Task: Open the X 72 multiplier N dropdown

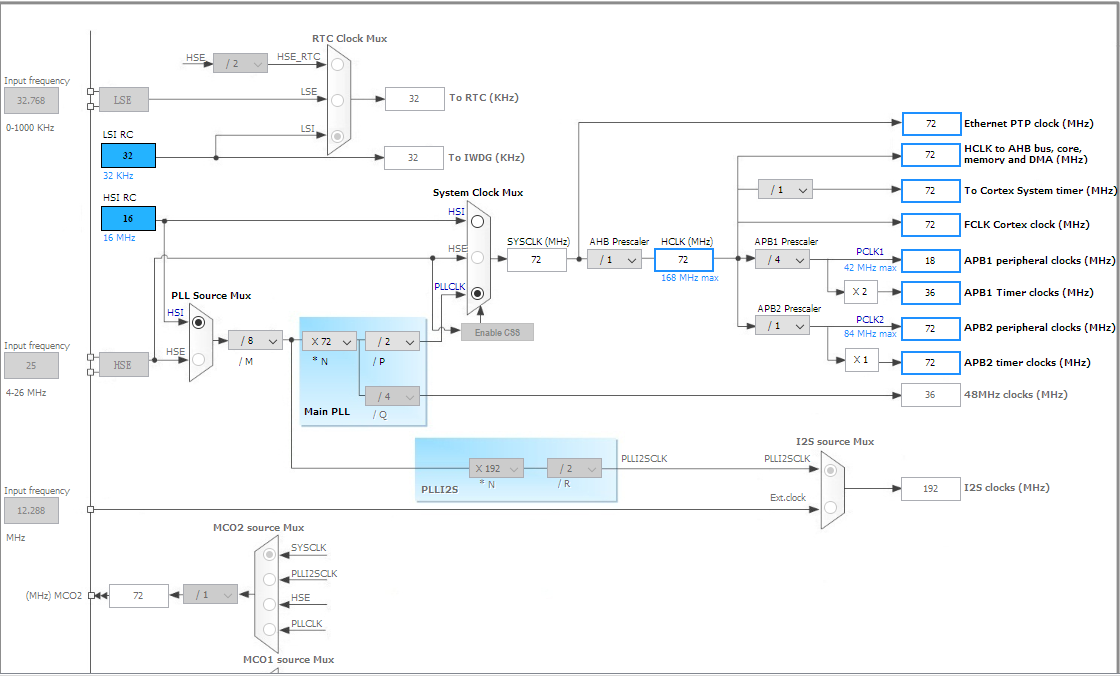Action: (x=329, y=342)
